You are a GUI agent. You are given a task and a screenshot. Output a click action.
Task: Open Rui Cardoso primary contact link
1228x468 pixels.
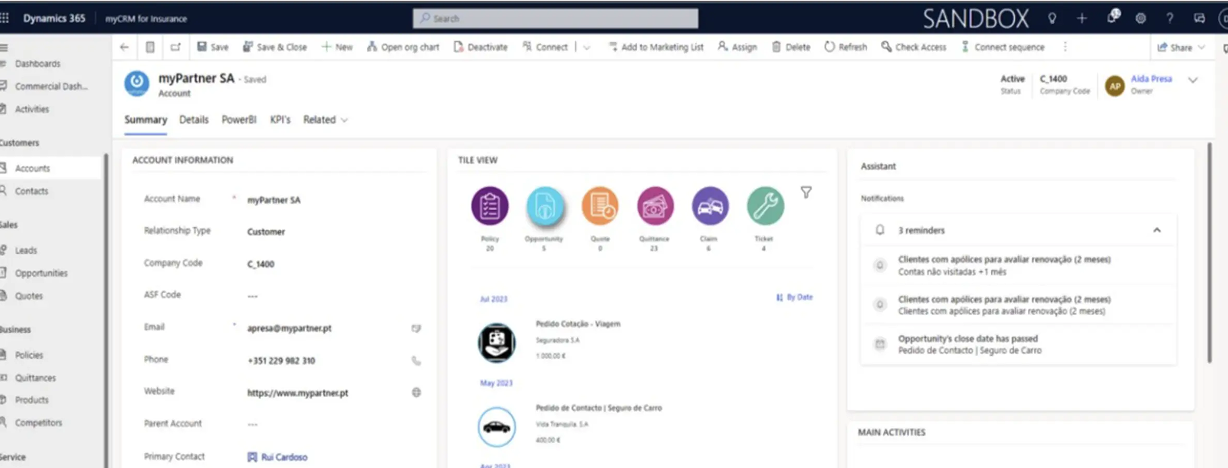tap(284, 457)
